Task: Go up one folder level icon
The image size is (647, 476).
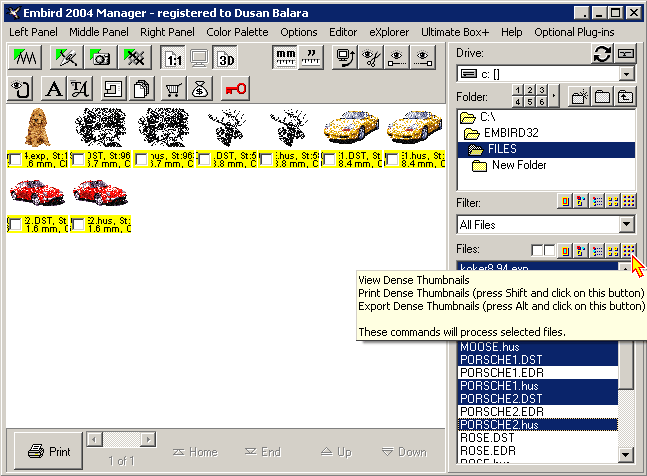Action: [x=626, y=97]
